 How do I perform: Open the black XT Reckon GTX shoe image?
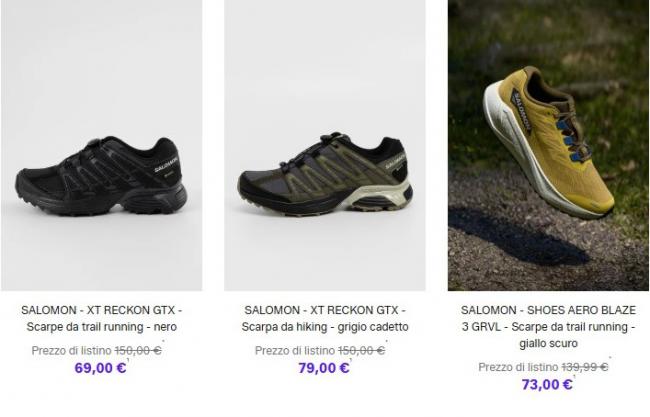pos(102,145)
